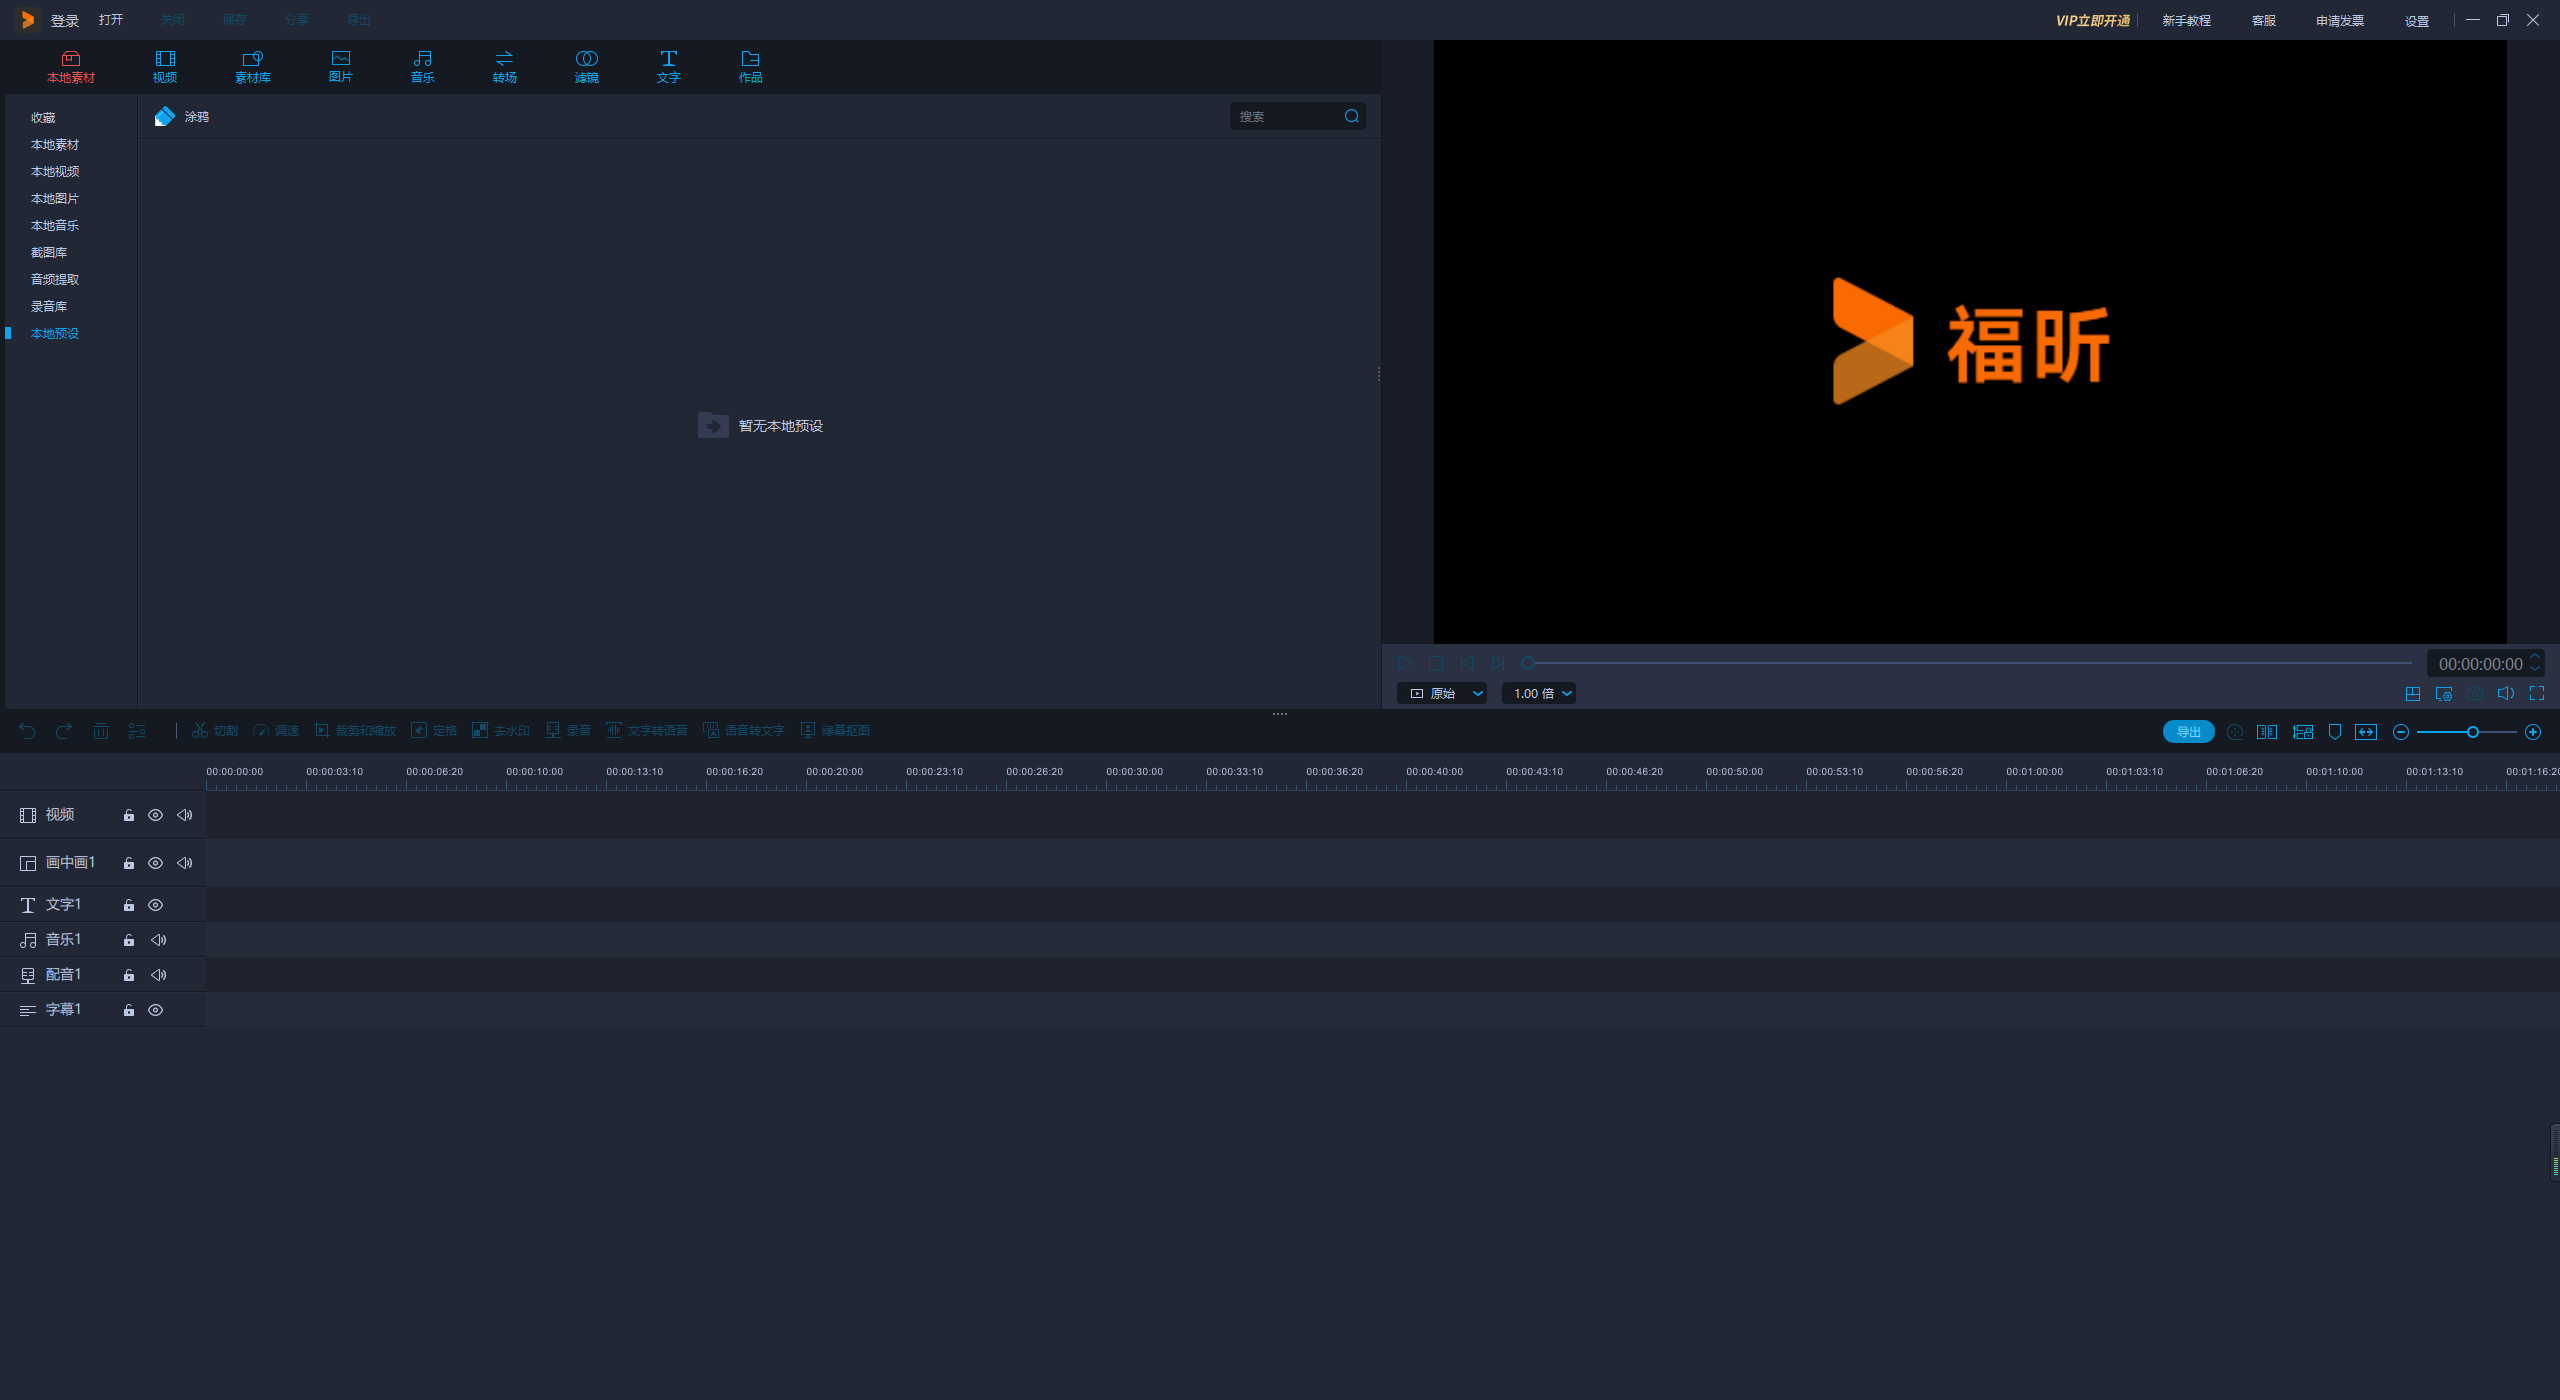Click the preview layout grid icon

[x=2413, y=694]
